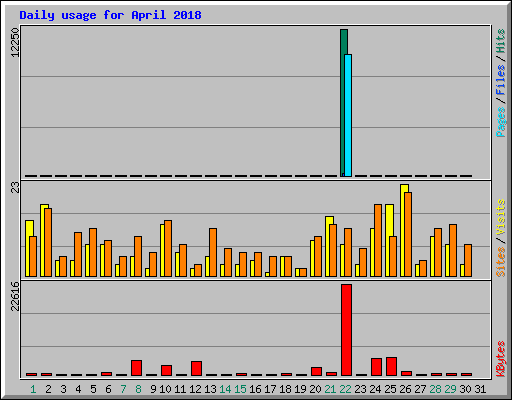Click the red KBytes bar for day 20

316,371
